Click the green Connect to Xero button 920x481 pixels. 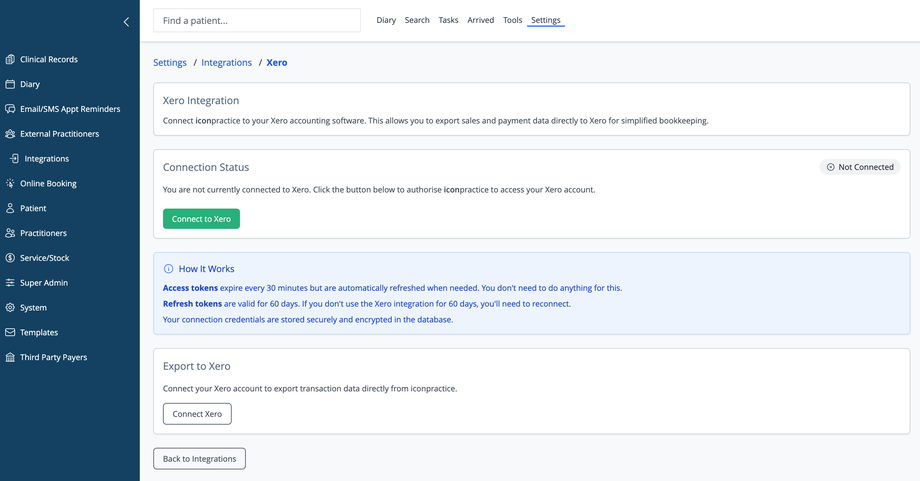coord(201,219)
